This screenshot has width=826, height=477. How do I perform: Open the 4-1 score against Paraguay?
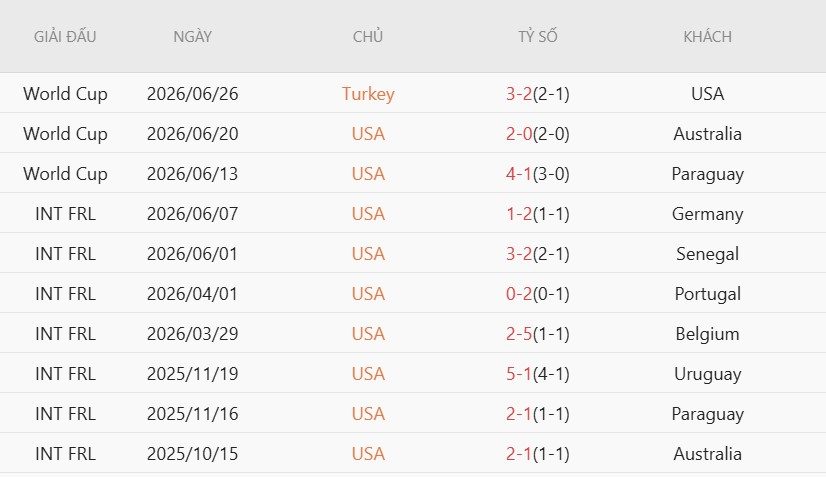[519, 174]
